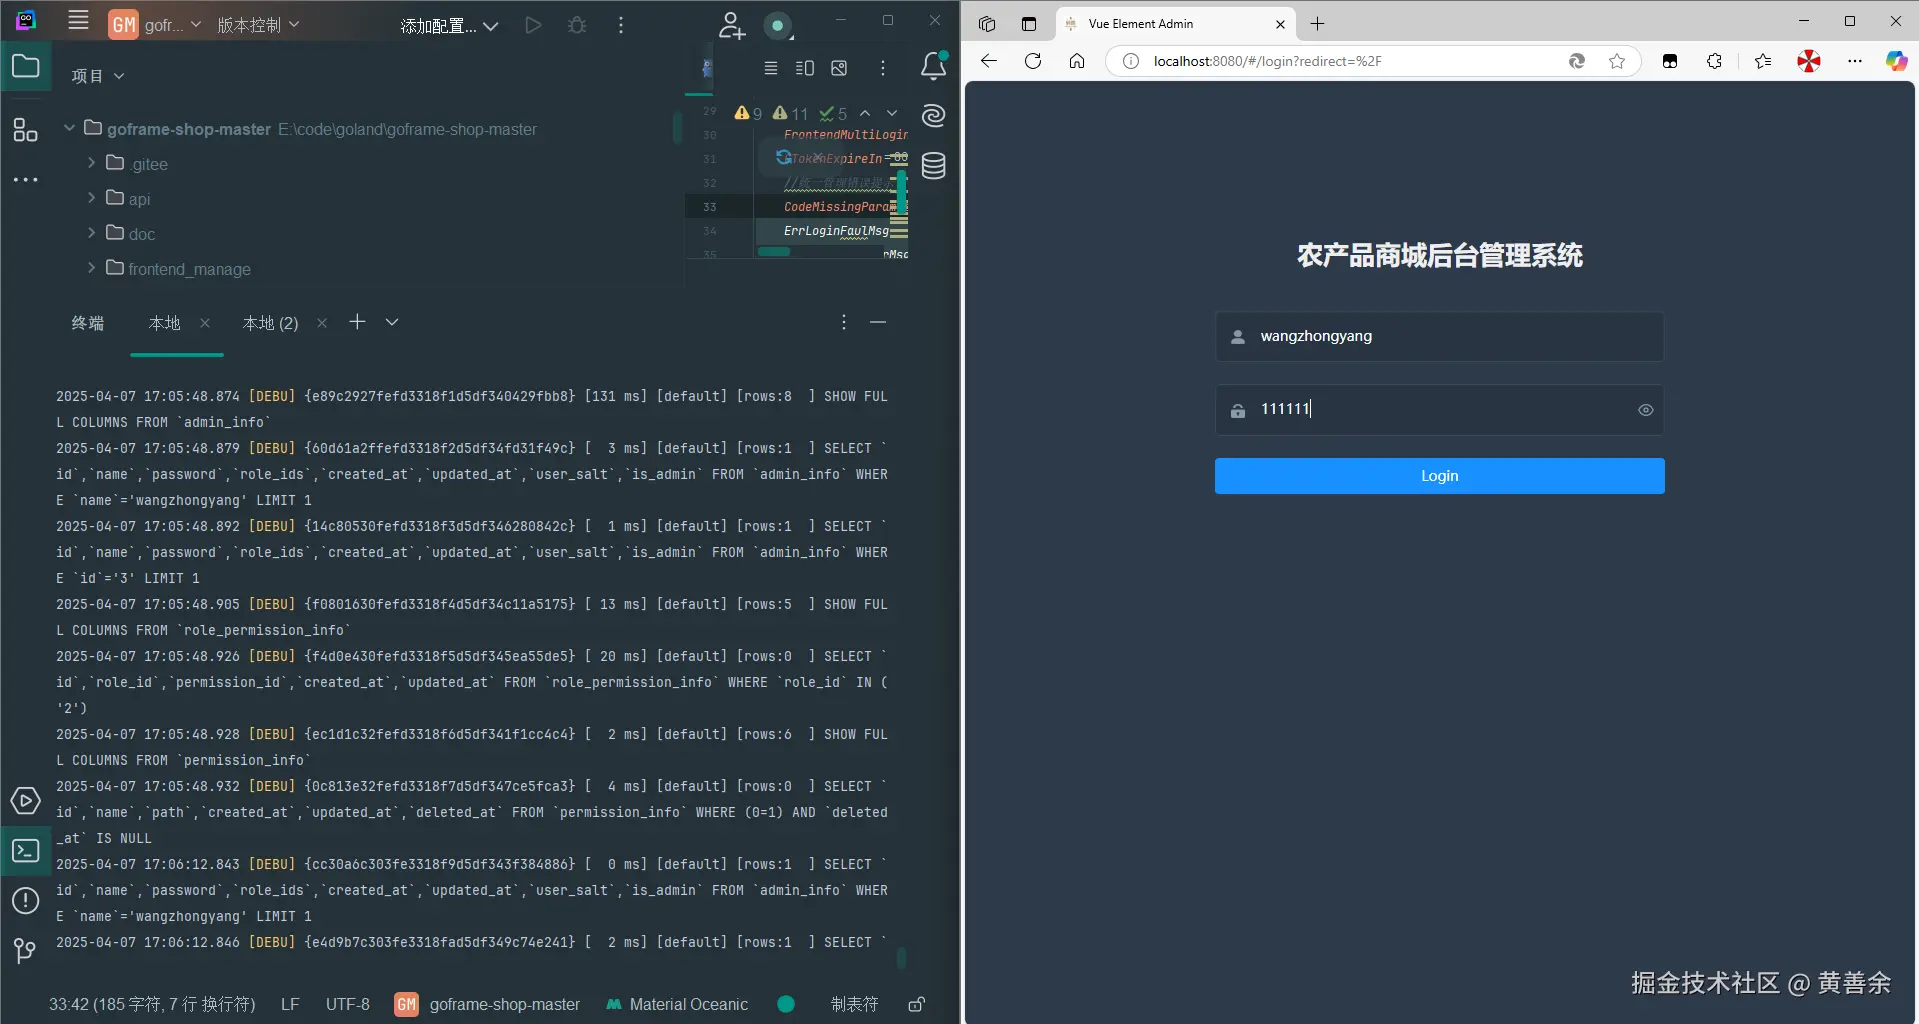Switch to the 本地 terminal tab
This screenshot has height=1024, width=1919.
pos(164,323)
